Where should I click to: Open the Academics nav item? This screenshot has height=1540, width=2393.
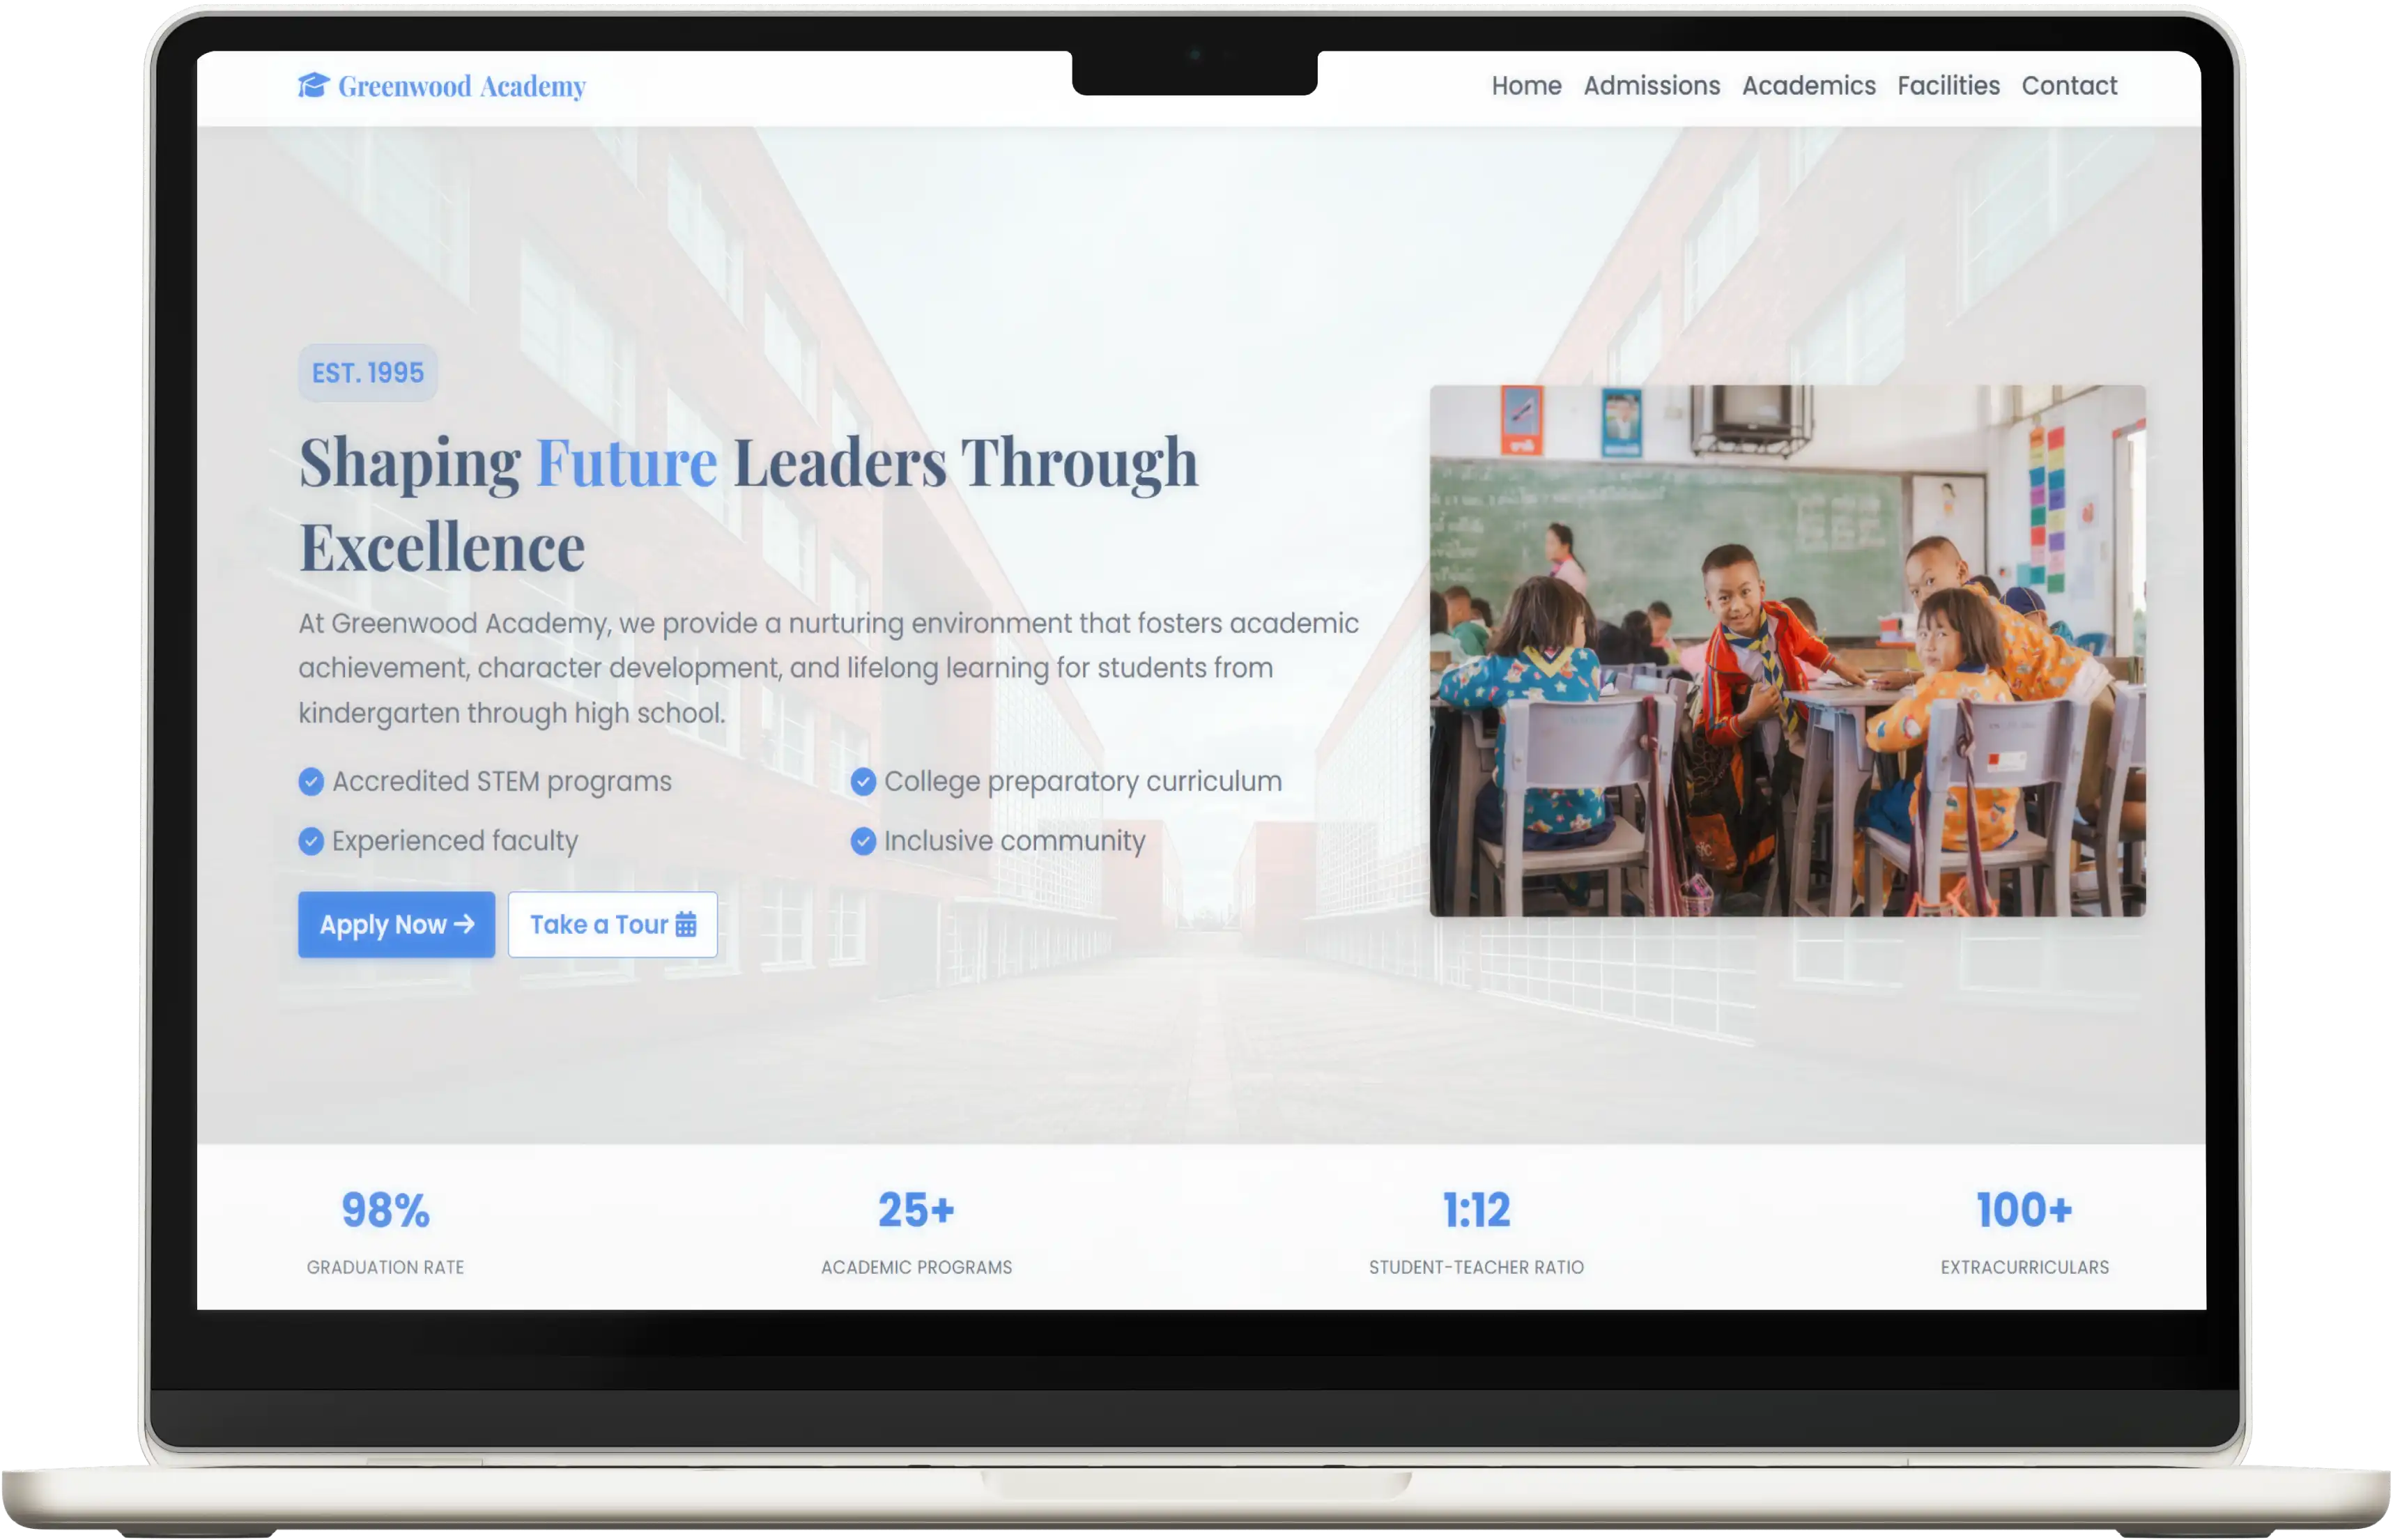(1808, 86)
